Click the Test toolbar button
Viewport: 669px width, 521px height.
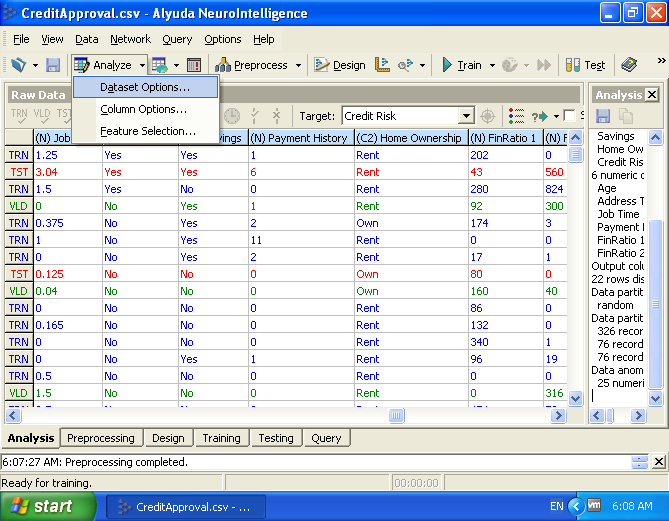[x=585, y=65]
